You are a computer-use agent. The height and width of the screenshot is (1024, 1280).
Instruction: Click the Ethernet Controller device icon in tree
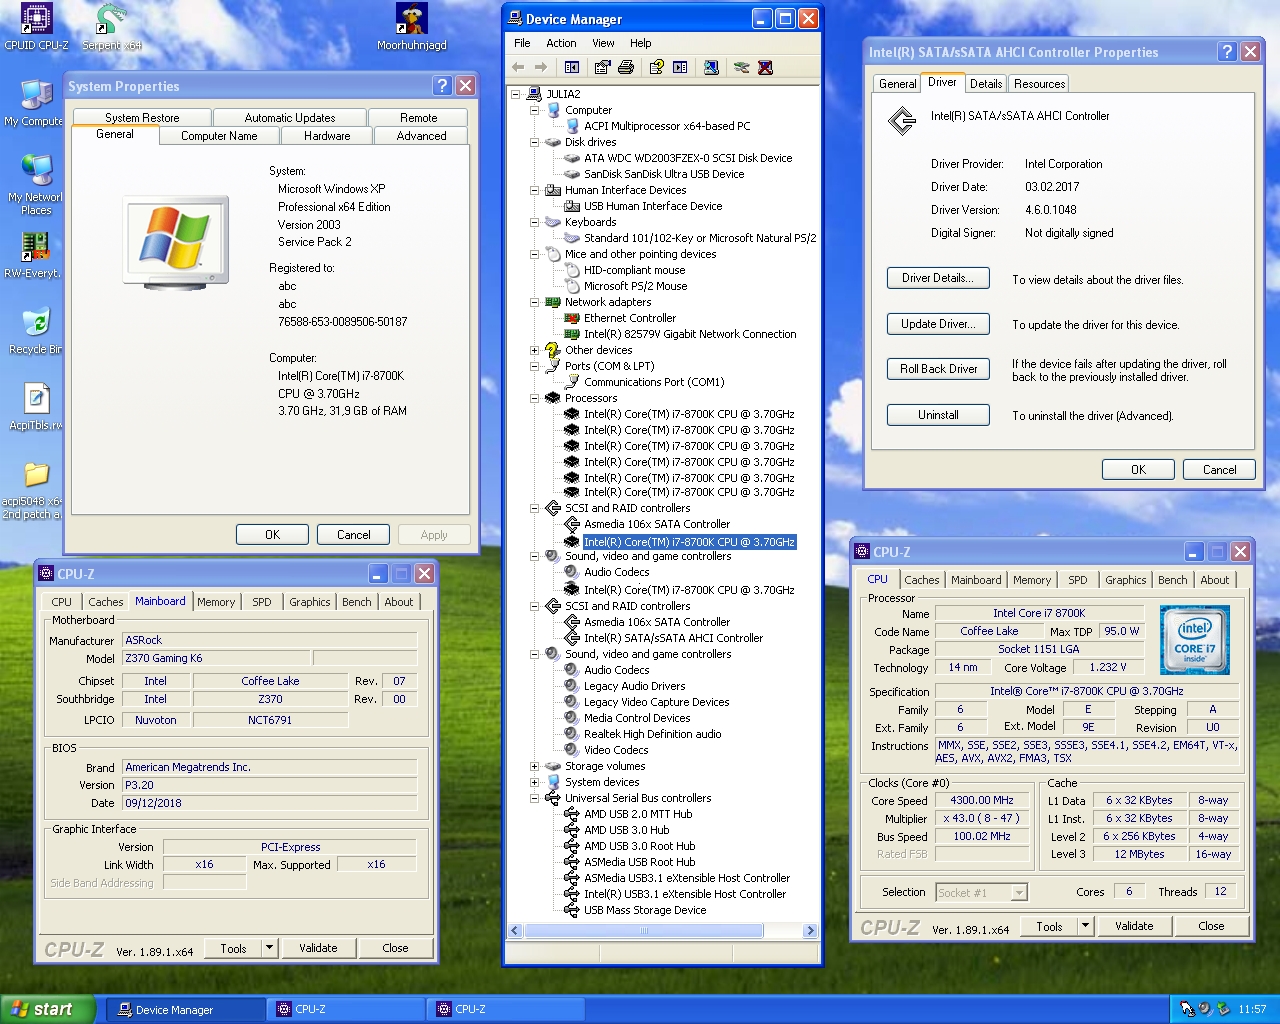pos(572,318)
